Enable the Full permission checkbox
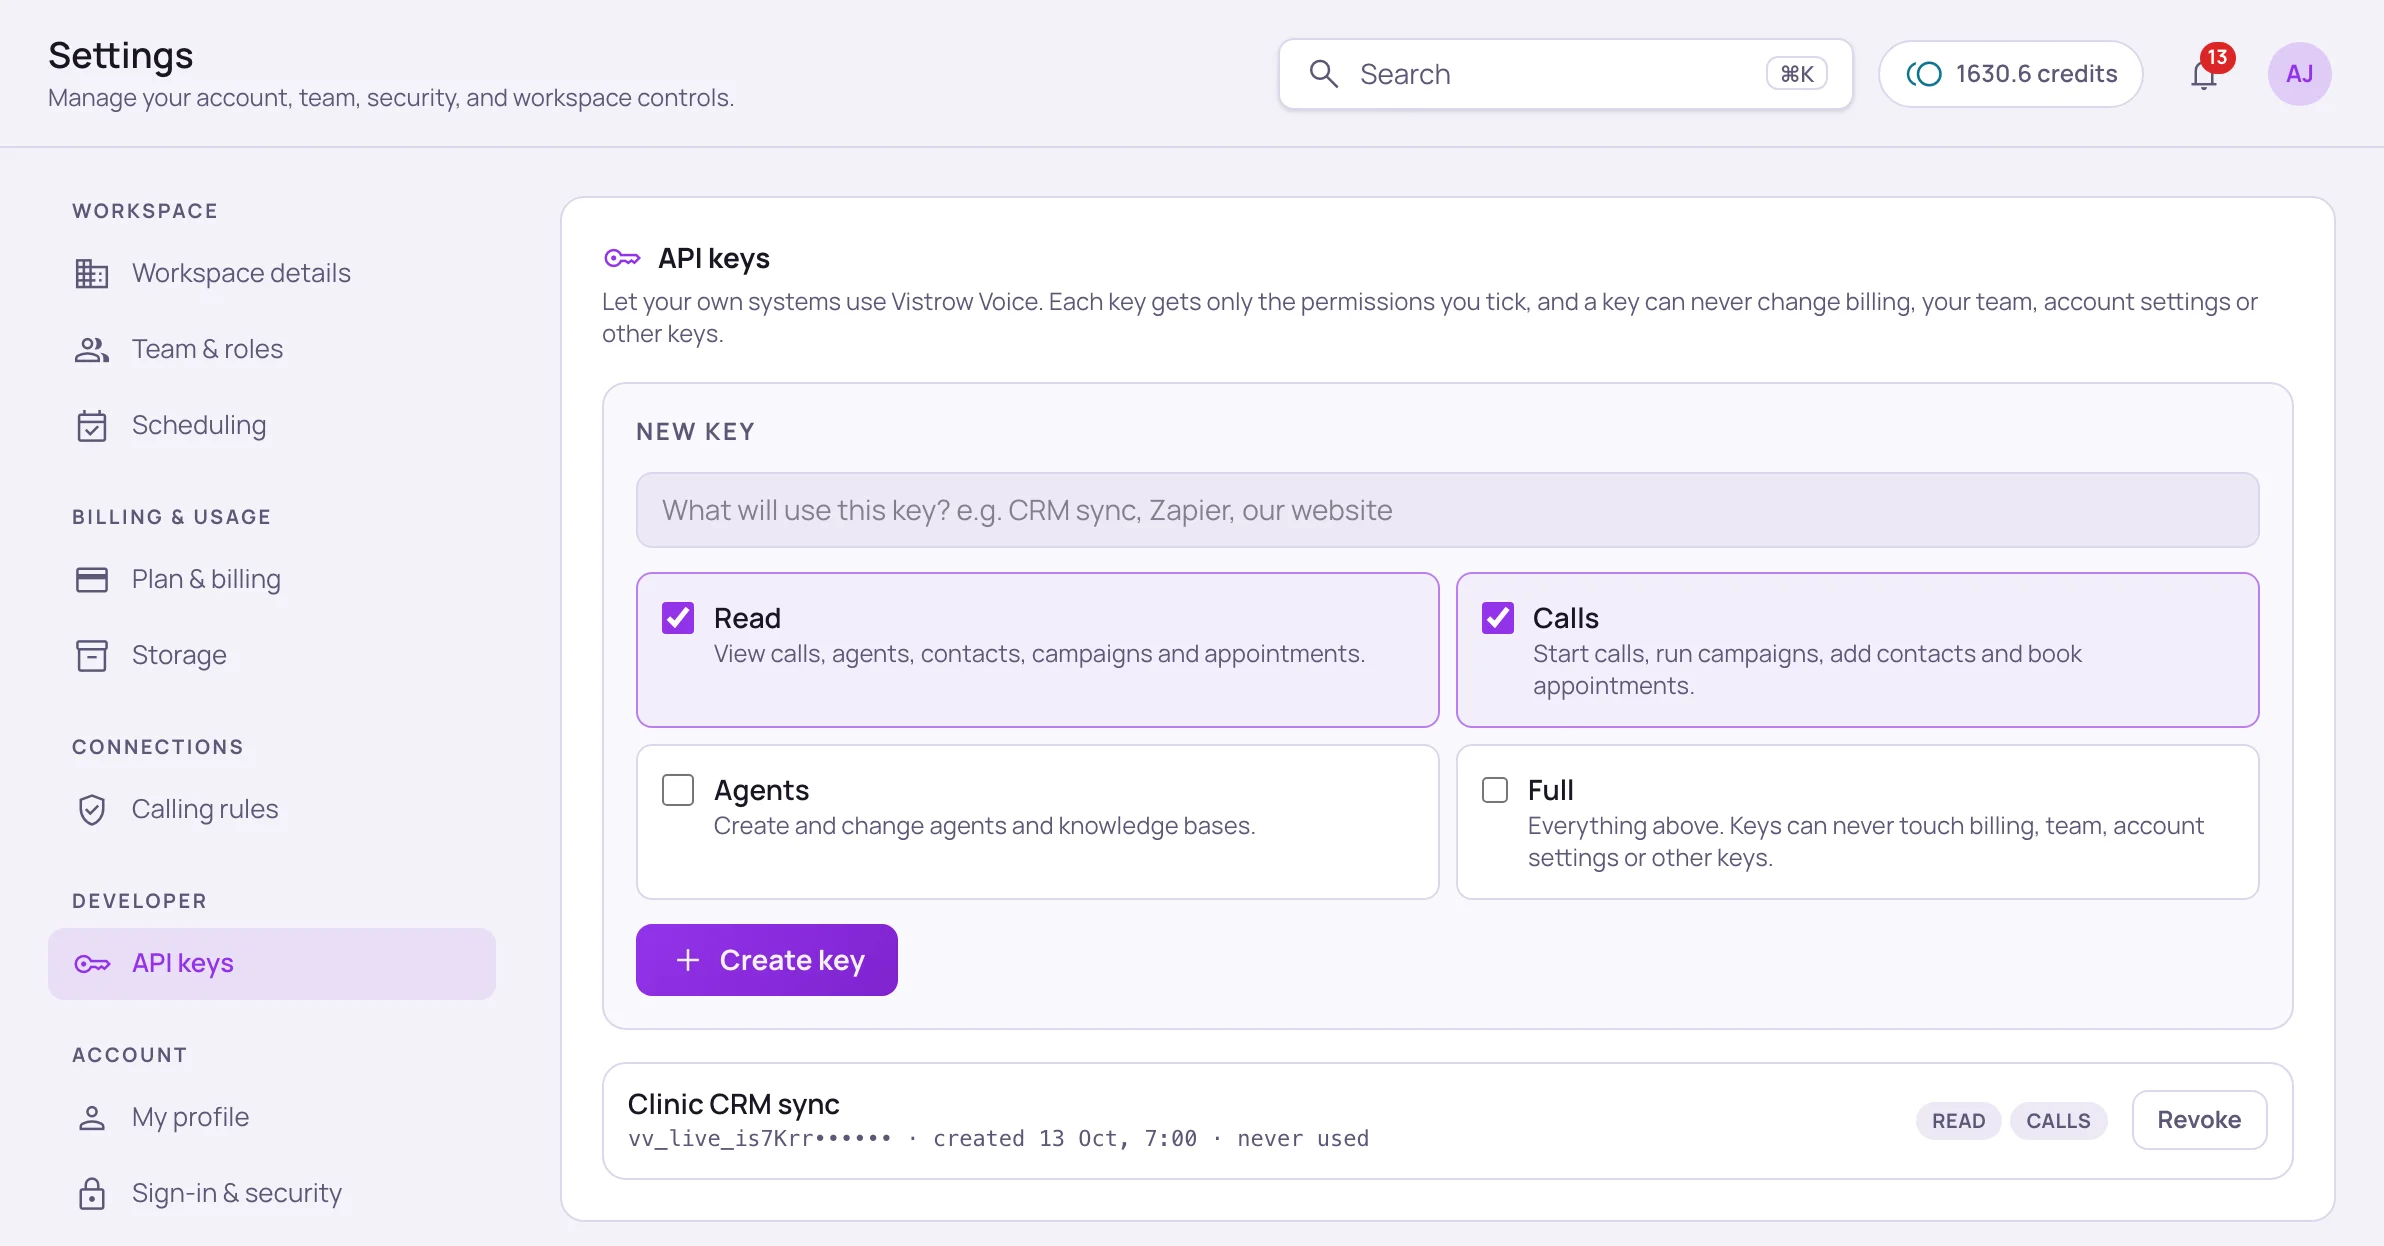The height and width of the screenshot is (1246, 2384). pos(1495,790)
